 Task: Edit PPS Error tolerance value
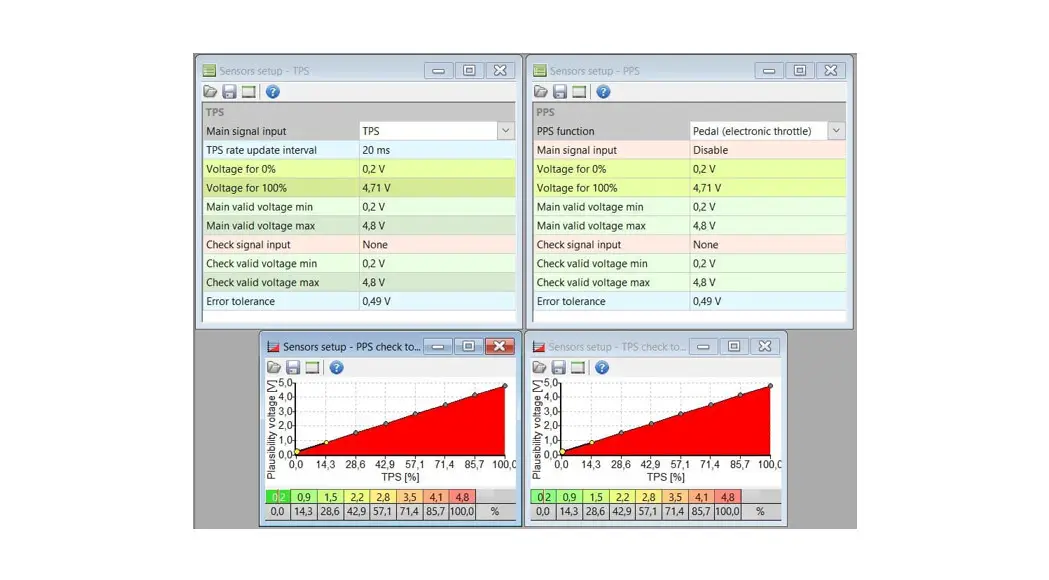[768, 301]
